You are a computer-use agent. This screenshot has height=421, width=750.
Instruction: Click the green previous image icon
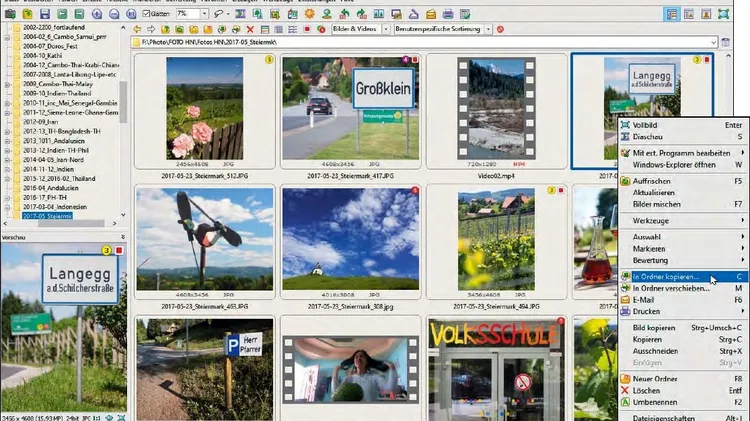62,14
